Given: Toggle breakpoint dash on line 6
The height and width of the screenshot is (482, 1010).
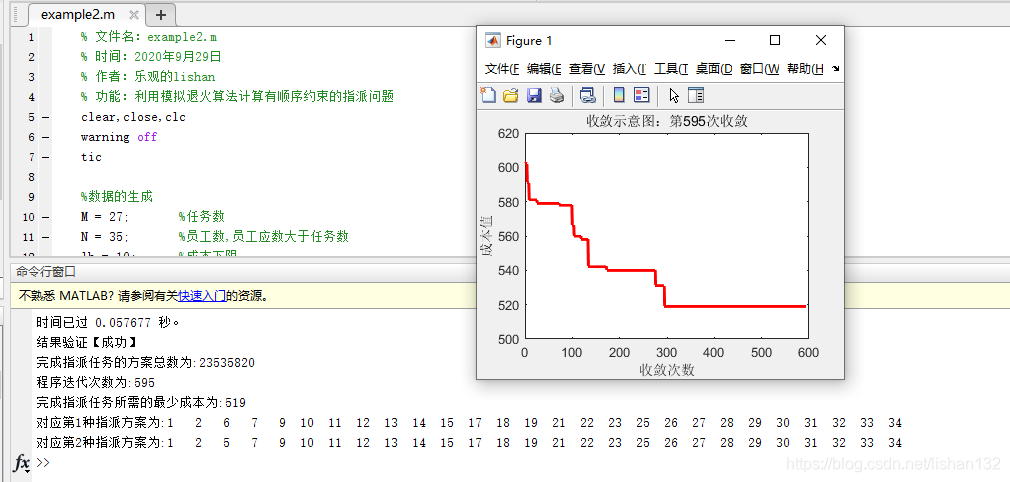Looking at the screenshot, I should pos(45,137).
